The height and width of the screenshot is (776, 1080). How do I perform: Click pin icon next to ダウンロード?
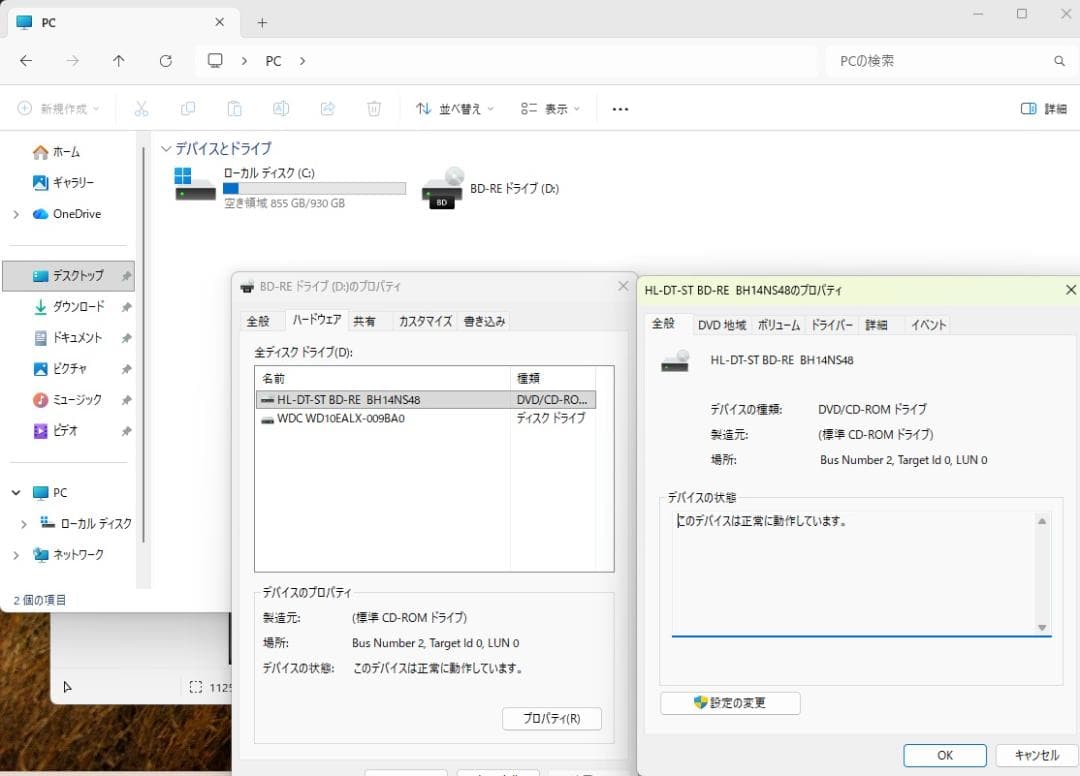[x=126, y=307]
